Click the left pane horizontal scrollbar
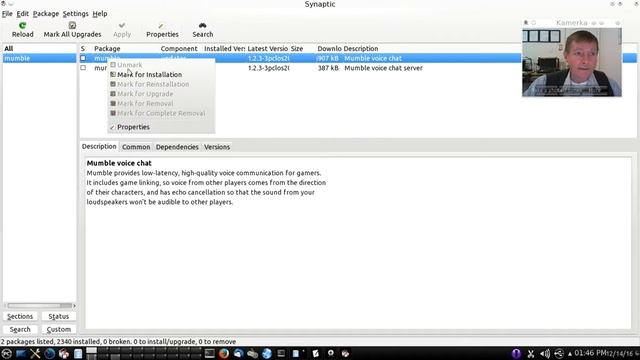Screen dimensions: 640x360 (x=39, y=305)
